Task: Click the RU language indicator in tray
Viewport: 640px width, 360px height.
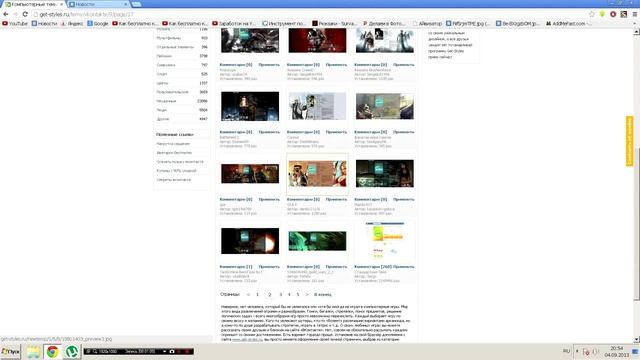Action: 566,351
